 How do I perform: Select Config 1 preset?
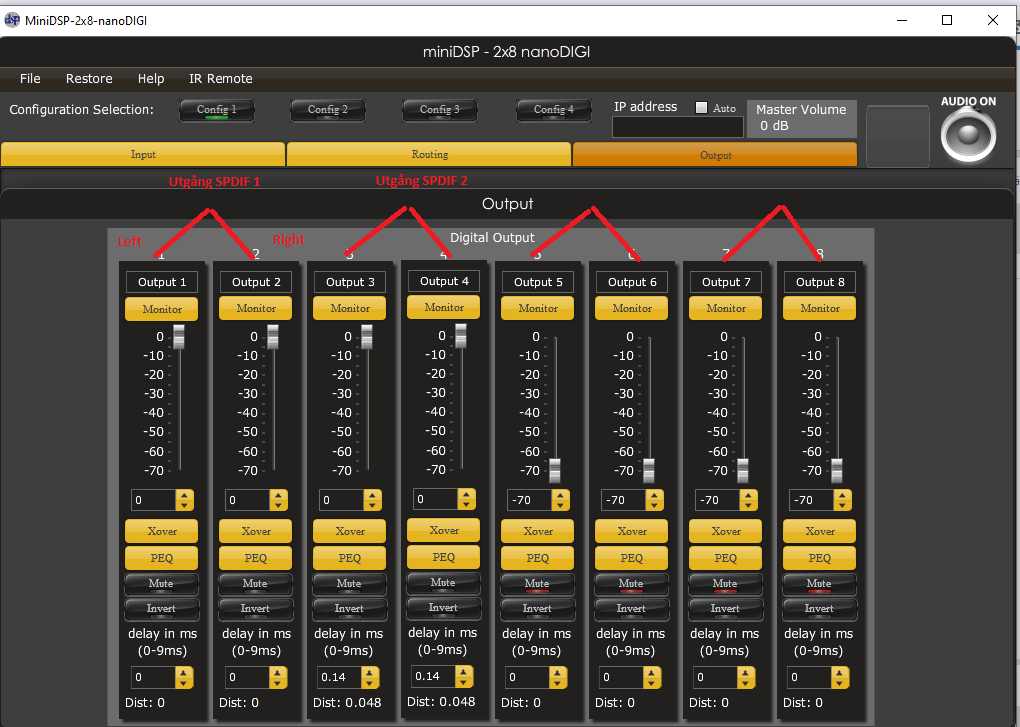pos(217,110)
